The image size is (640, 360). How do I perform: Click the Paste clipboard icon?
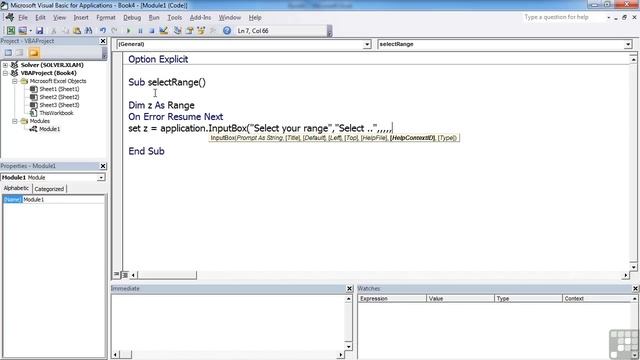77,31
